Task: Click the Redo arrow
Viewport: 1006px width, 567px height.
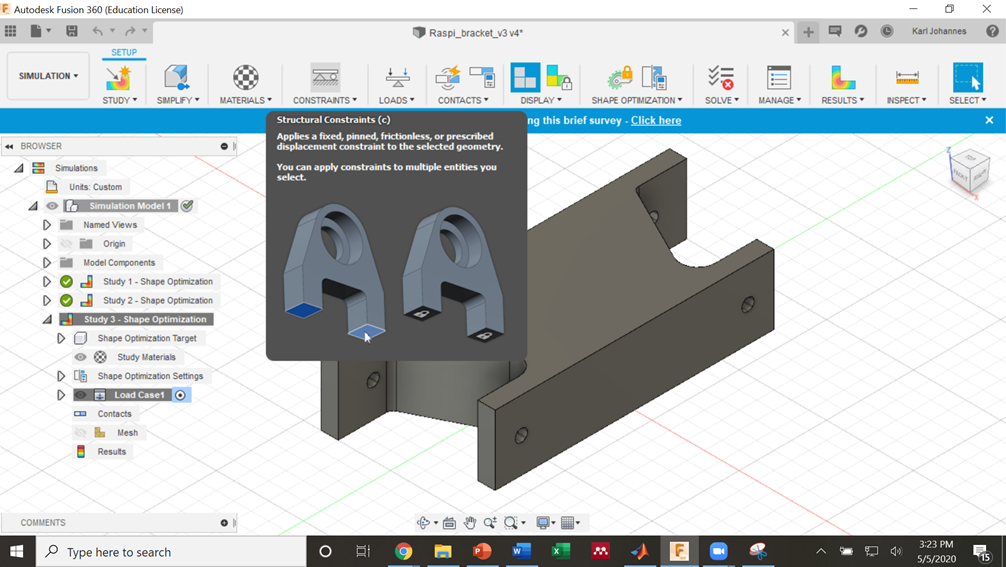Action: point(130,31)
